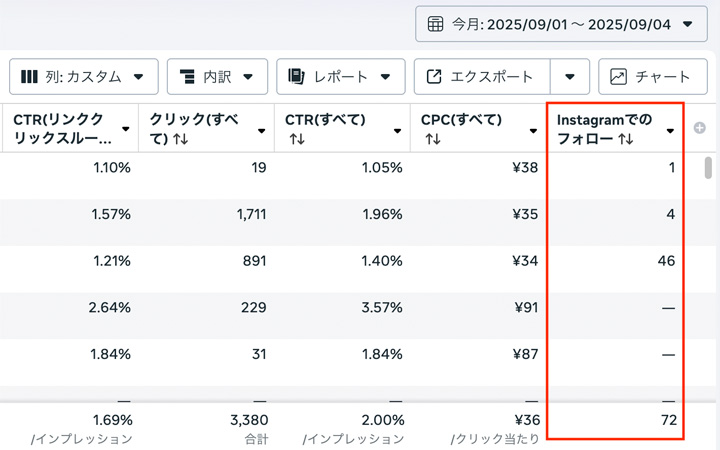Click the calendar icon in date selector
The height and width of the screenshot is (450, 720).
(435, 24)
